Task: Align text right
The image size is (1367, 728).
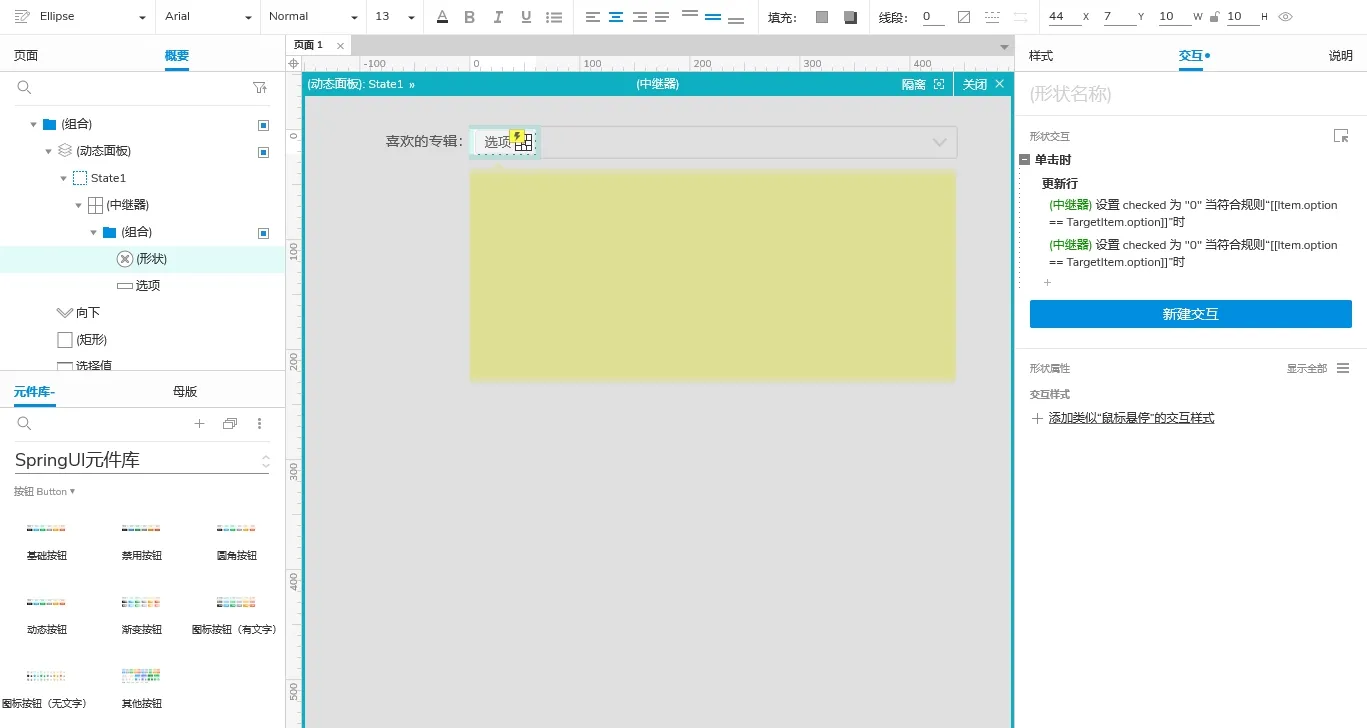Action: (639, 17)
